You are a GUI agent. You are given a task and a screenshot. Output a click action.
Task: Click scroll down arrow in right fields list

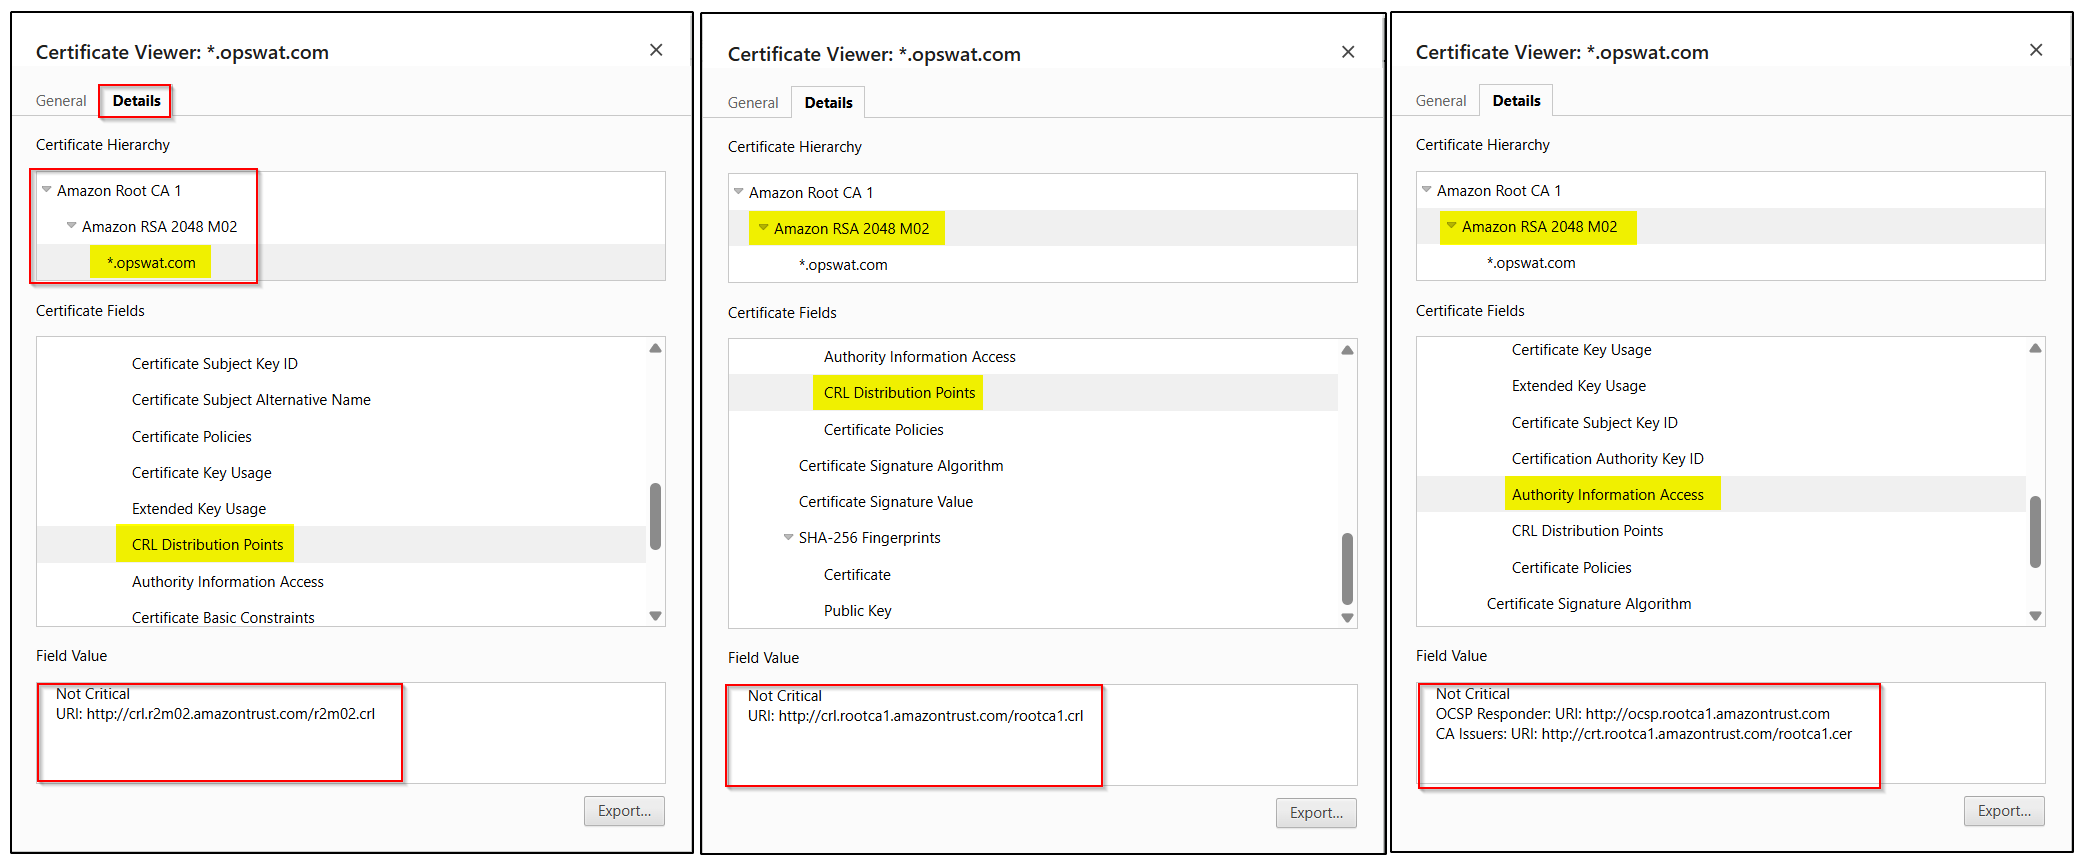(2035, 616)
